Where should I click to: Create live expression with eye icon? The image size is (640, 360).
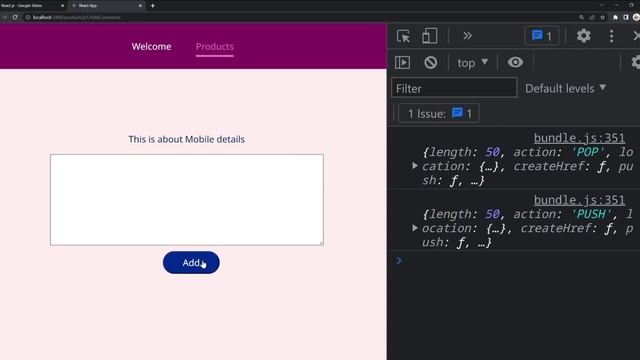pyautogui.click(x=515, y=62)
